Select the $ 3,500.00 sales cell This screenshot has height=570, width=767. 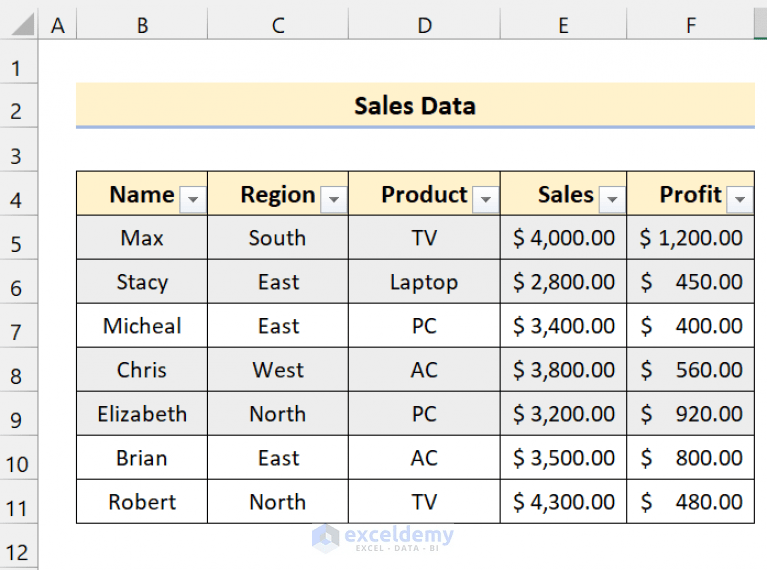[x=564, y=458]
